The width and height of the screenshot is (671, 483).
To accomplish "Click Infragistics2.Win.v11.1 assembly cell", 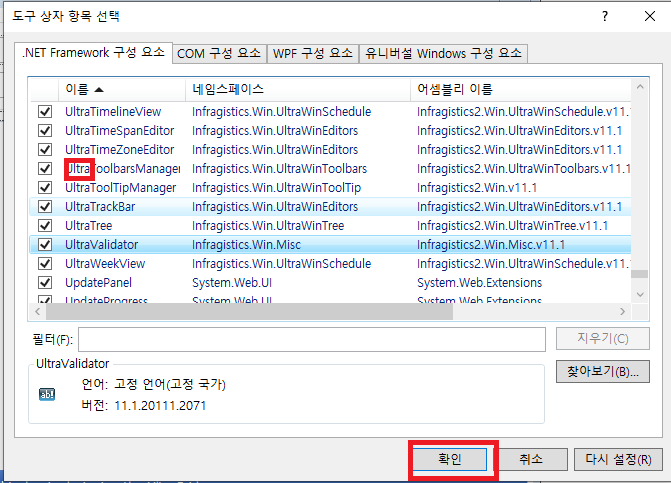I will 477,187.
